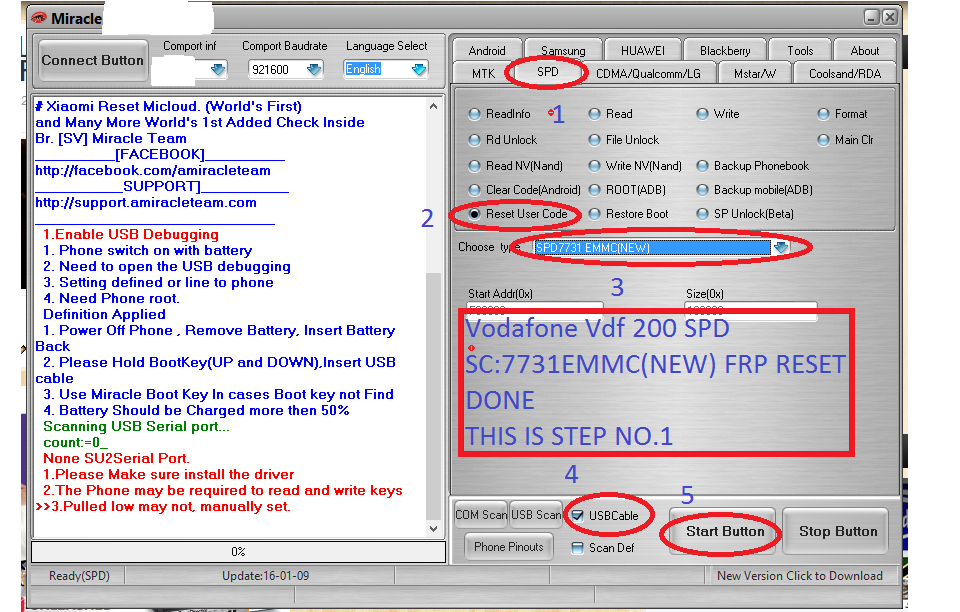Select the ReadInfo operation

pyautogui.click(x=475, y=114)
